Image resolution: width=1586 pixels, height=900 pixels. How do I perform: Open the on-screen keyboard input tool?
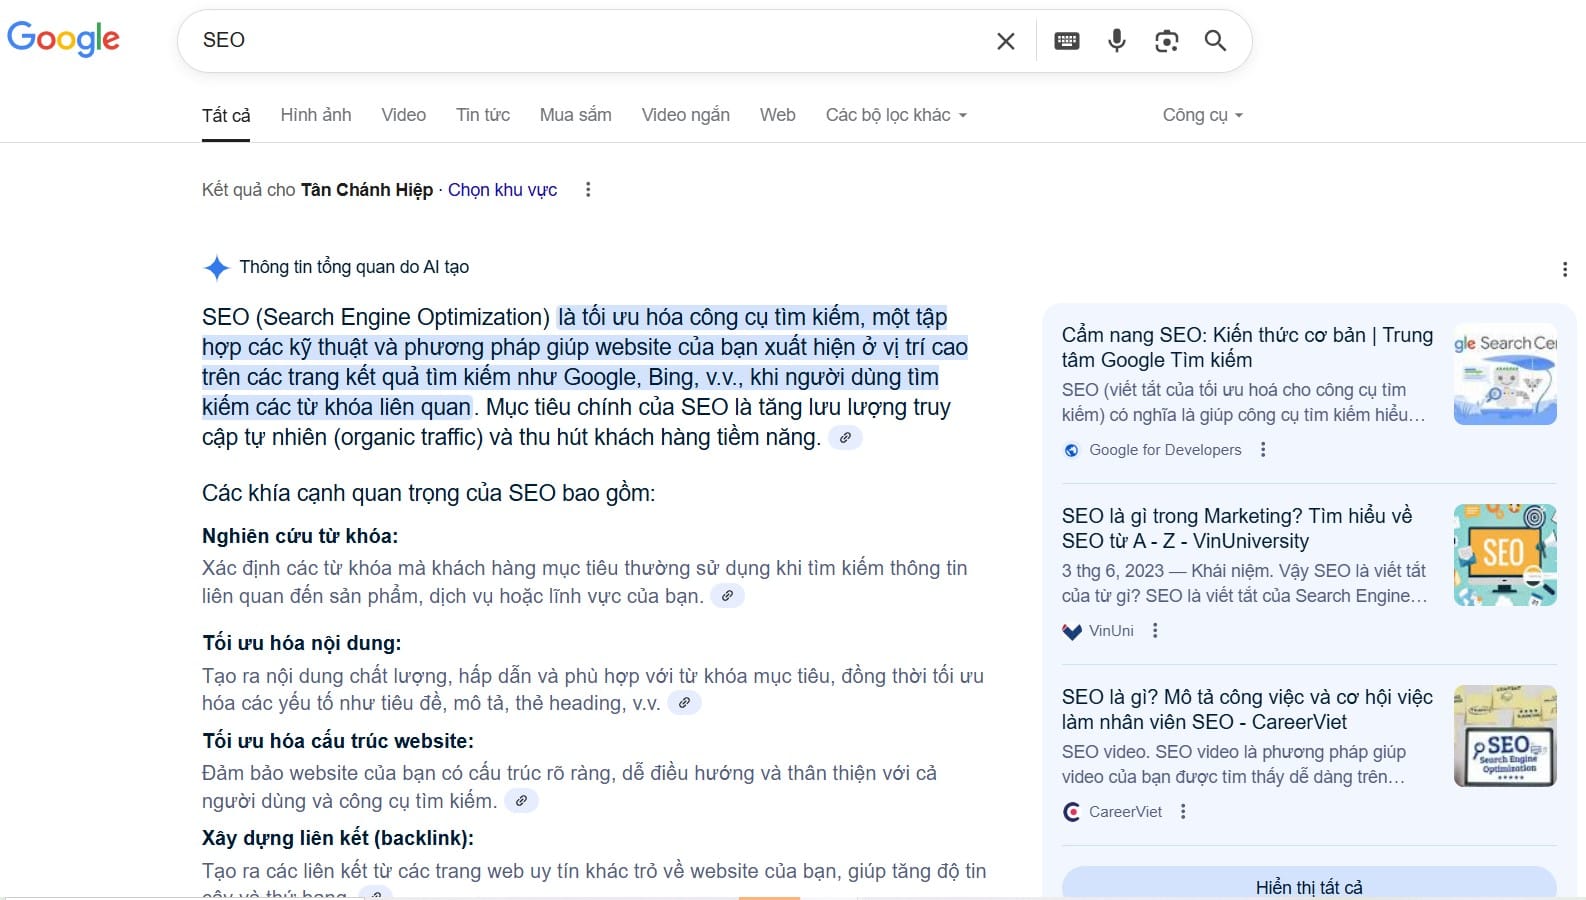pos(1066,41)
